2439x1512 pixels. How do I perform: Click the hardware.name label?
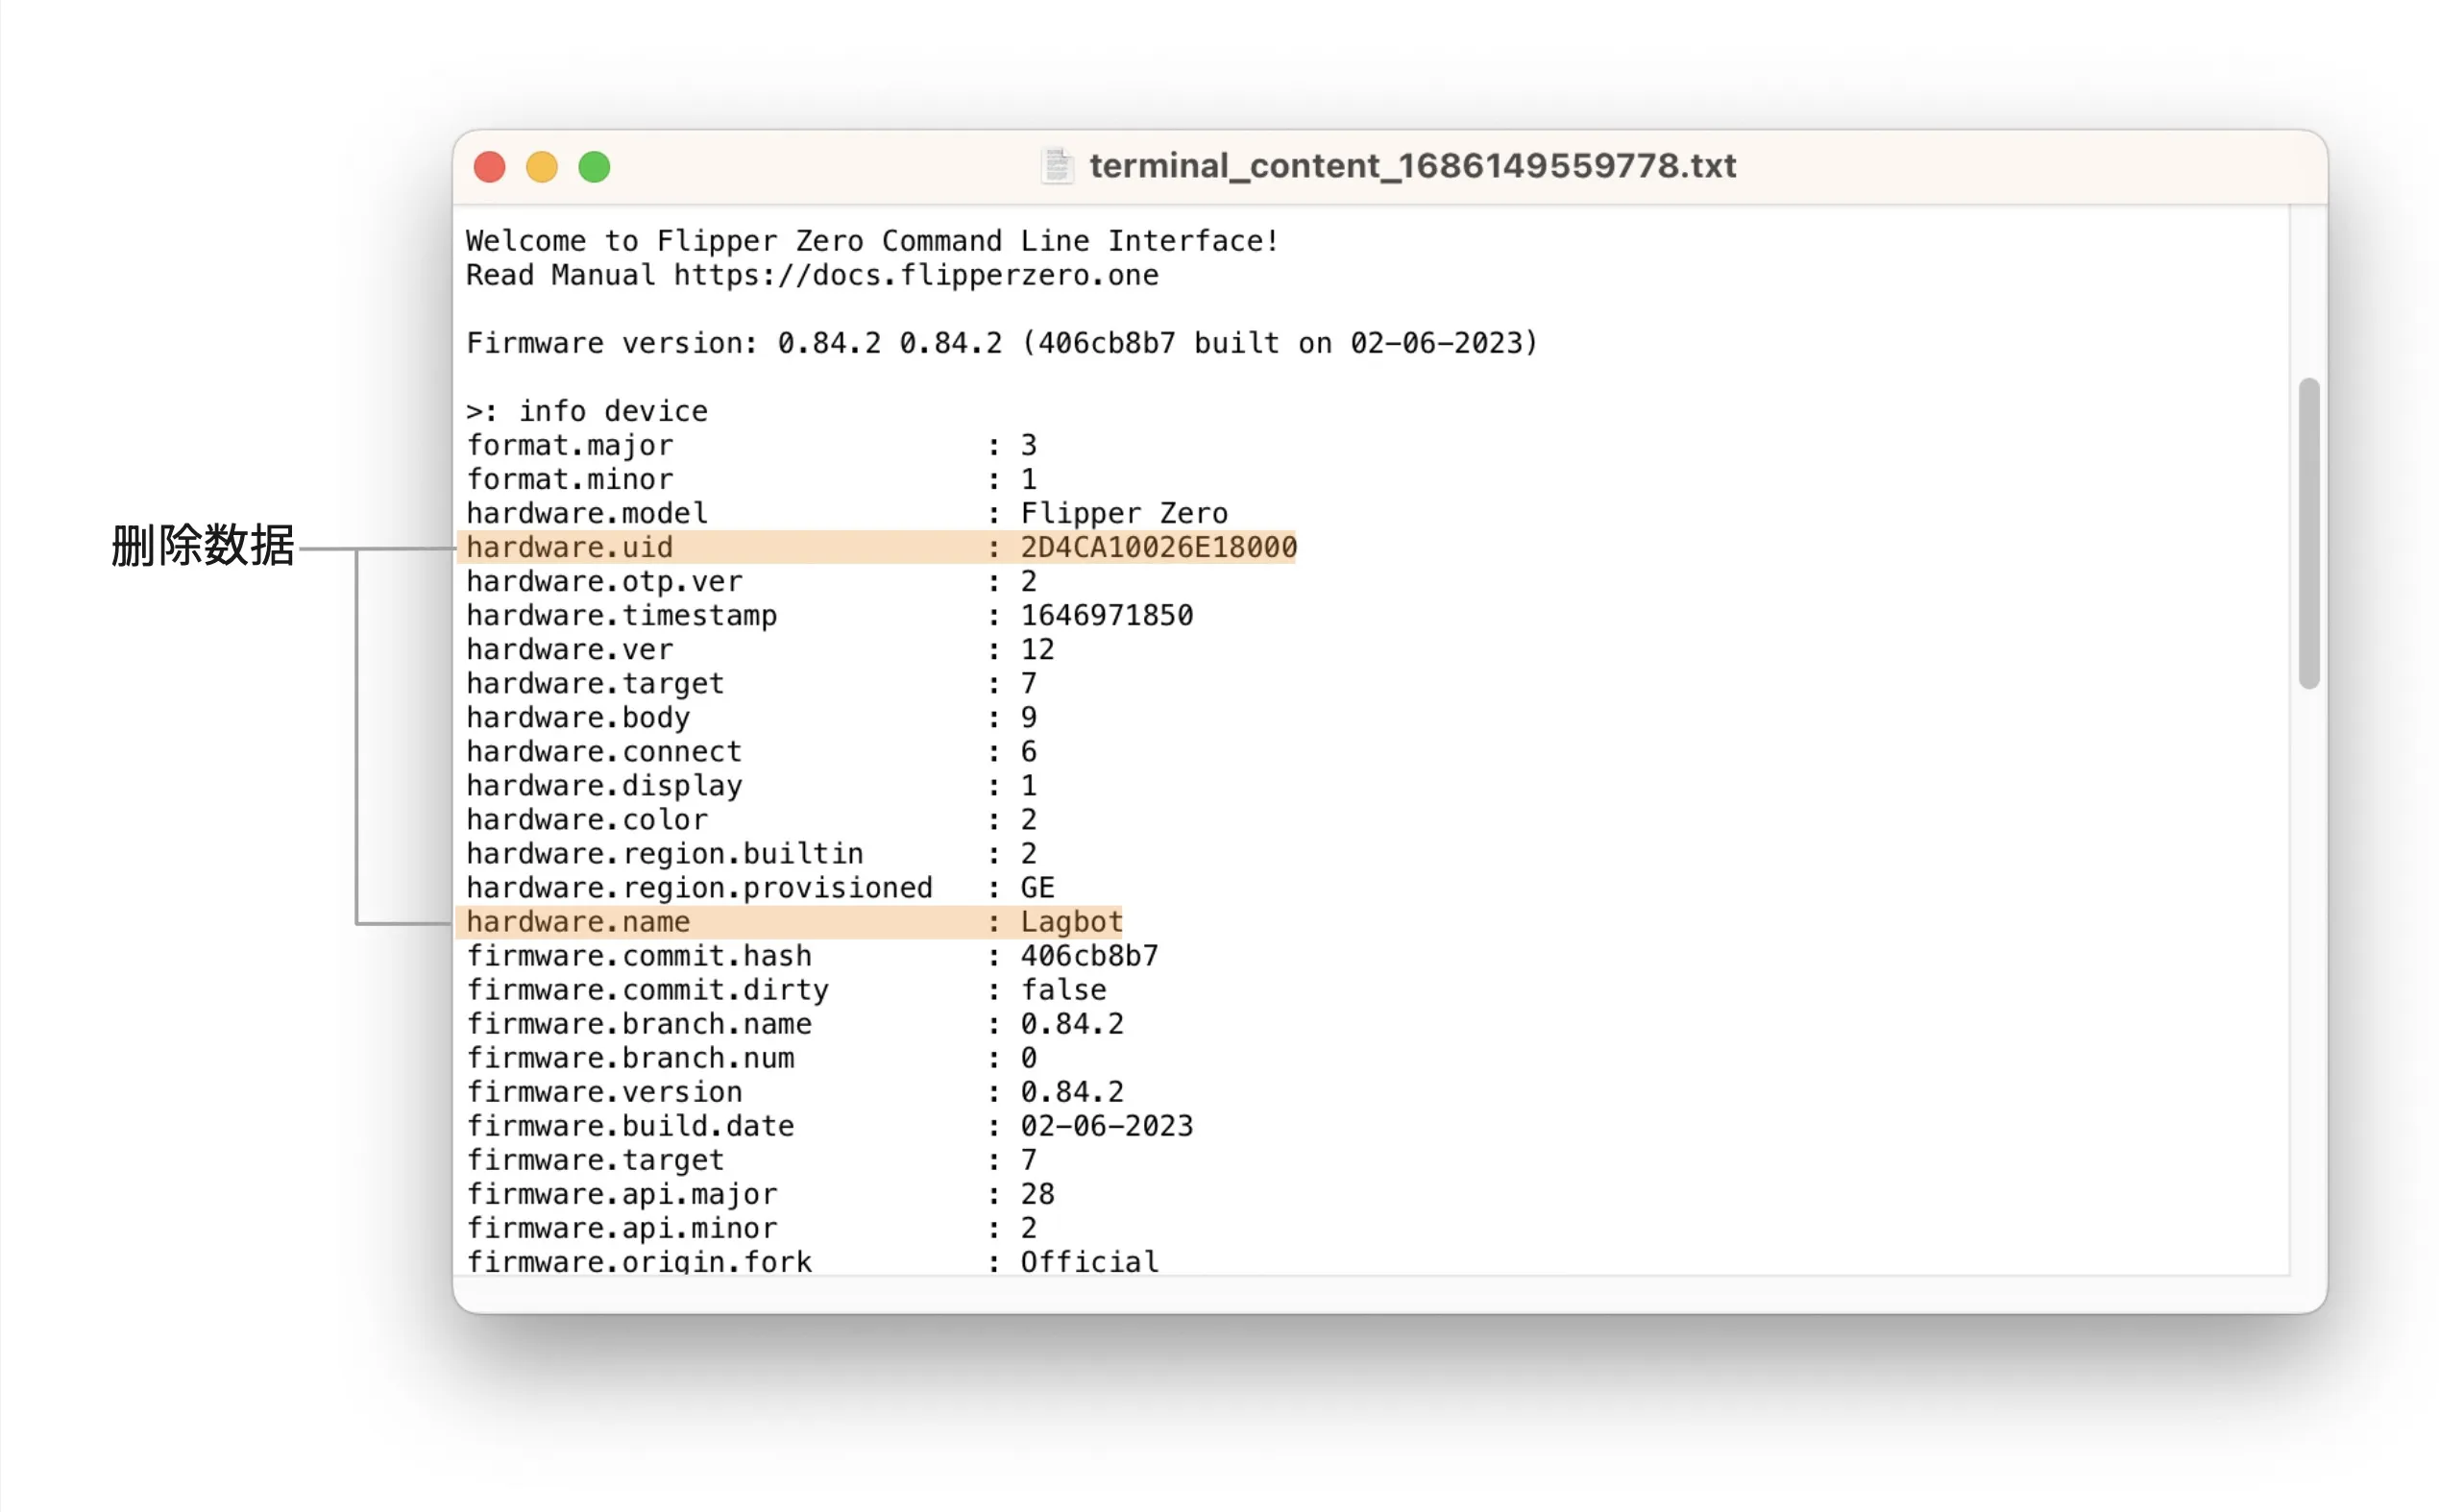578,921
